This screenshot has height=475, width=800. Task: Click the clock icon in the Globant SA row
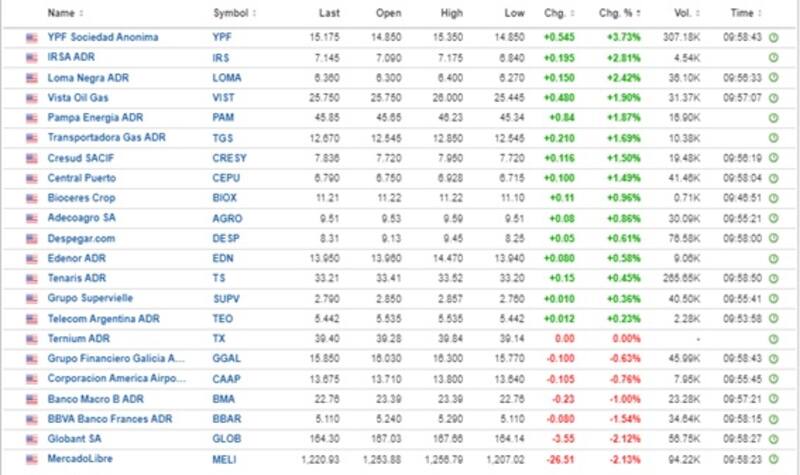773,439
